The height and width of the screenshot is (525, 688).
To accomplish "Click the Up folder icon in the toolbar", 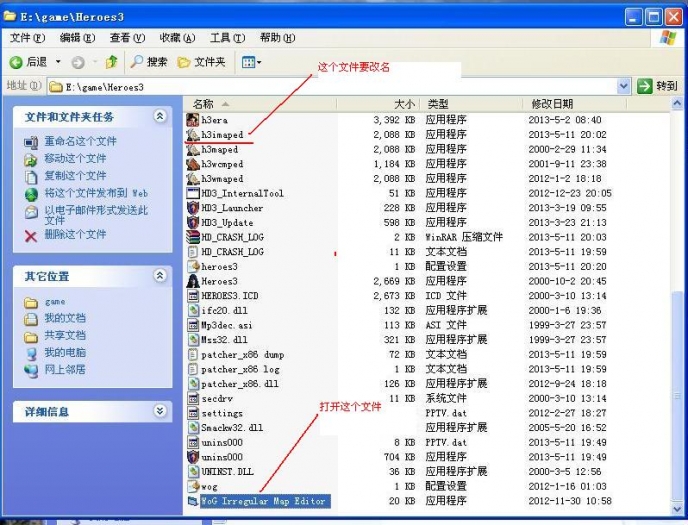I will click(x=111, y=62).
